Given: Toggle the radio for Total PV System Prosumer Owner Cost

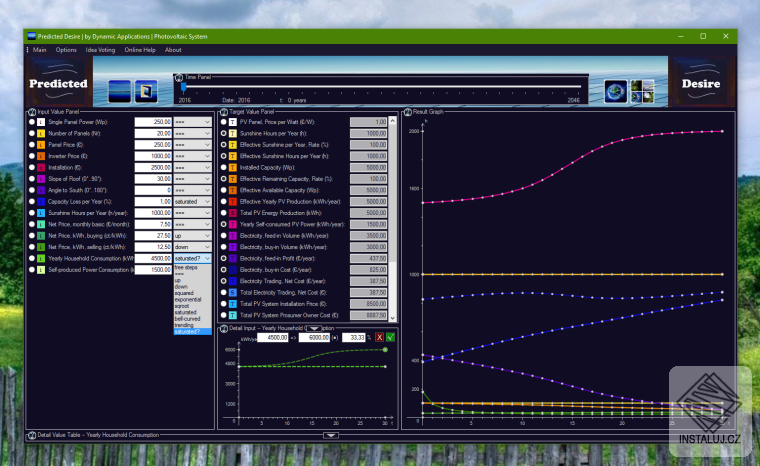Looking at the screenshot, I should point(223,315).
